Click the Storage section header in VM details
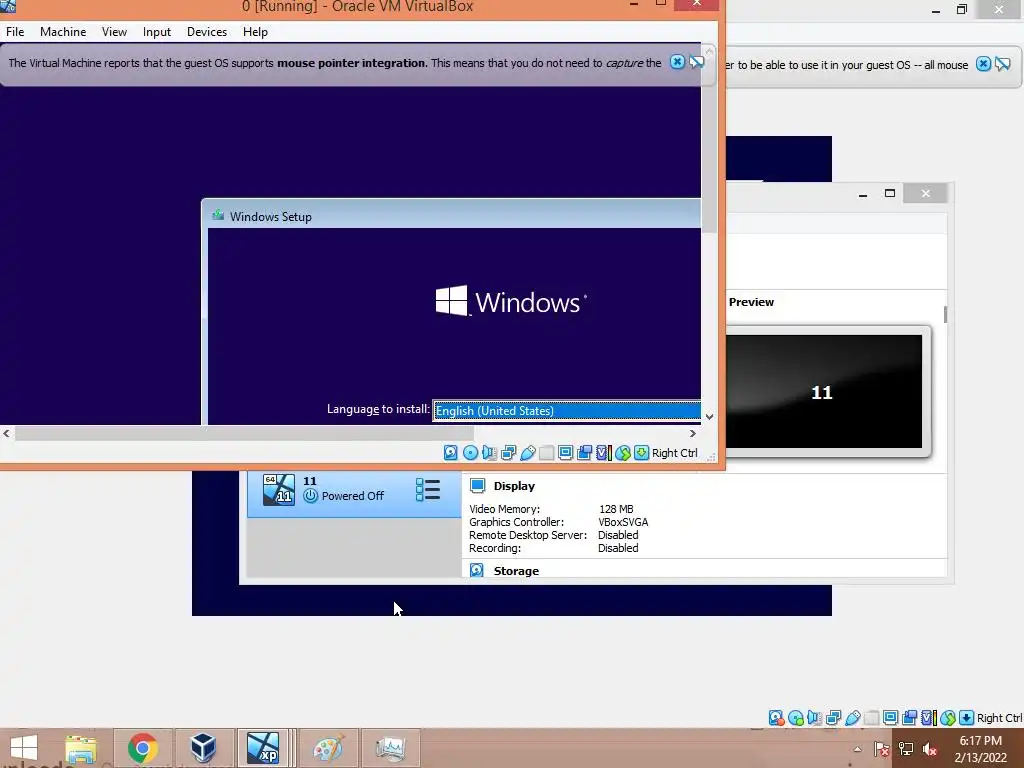 [x=516, y=571]
